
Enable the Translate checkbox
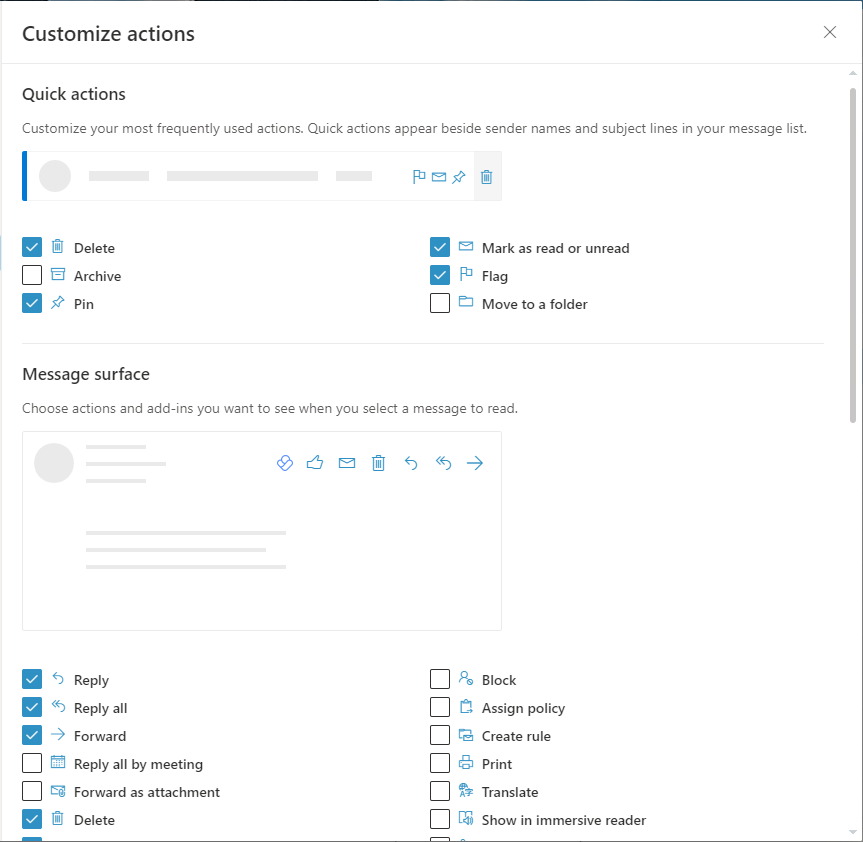[440, 792]
